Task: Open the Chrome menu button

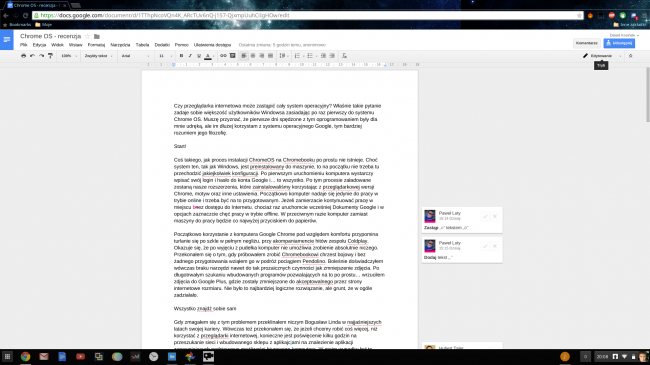Action: tap(644, 16)
